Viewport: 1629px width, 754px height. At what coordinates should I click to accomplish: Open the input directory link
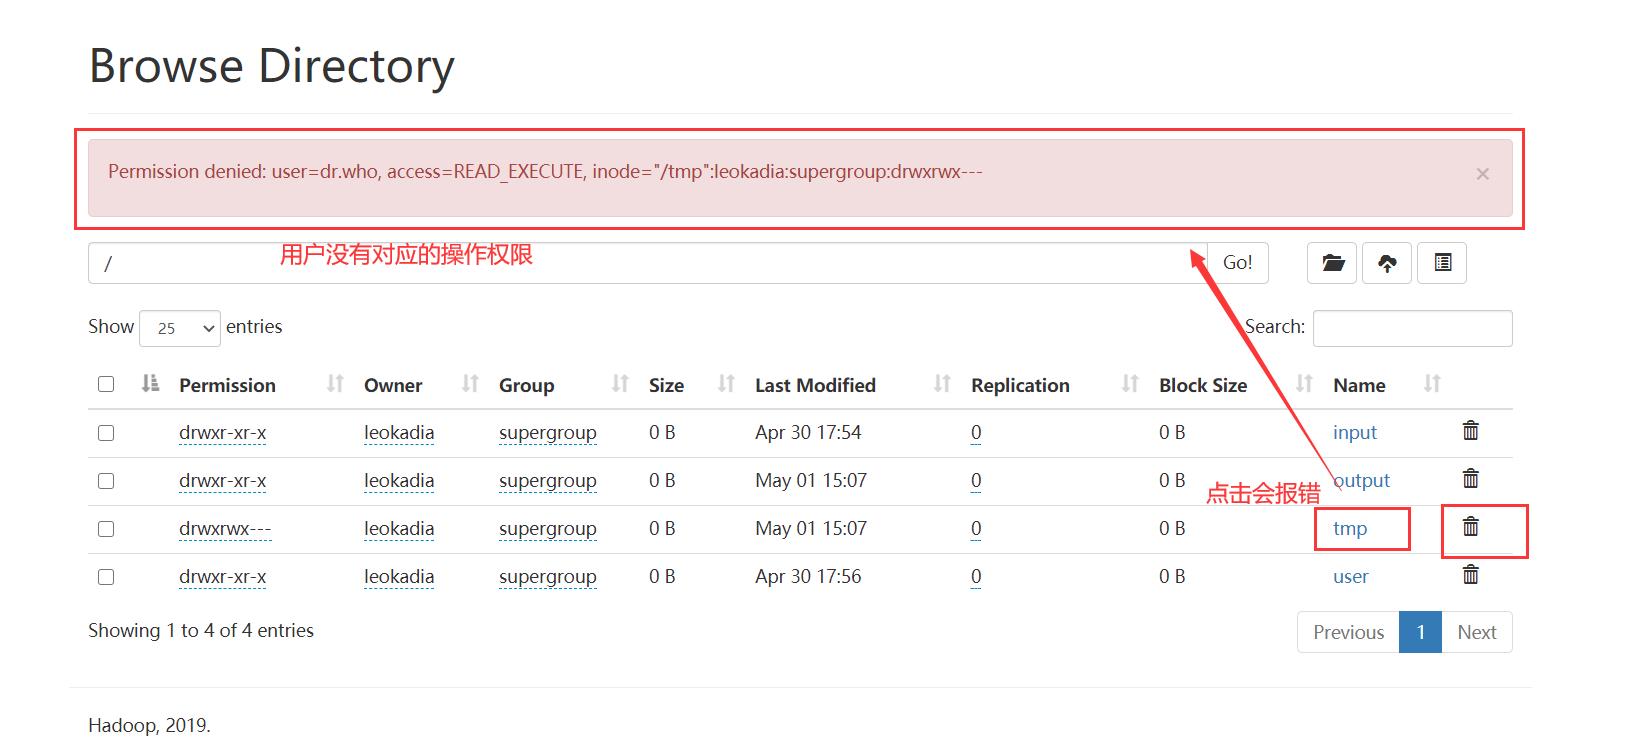pos(1354,432)
